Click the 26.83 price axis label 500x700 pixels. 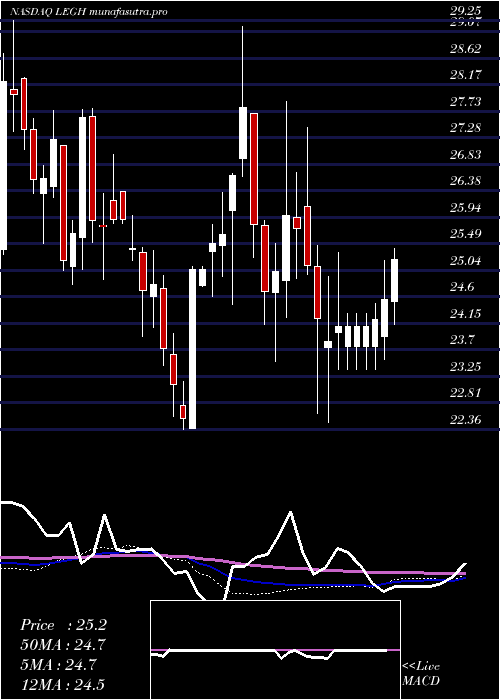[465, 154]
